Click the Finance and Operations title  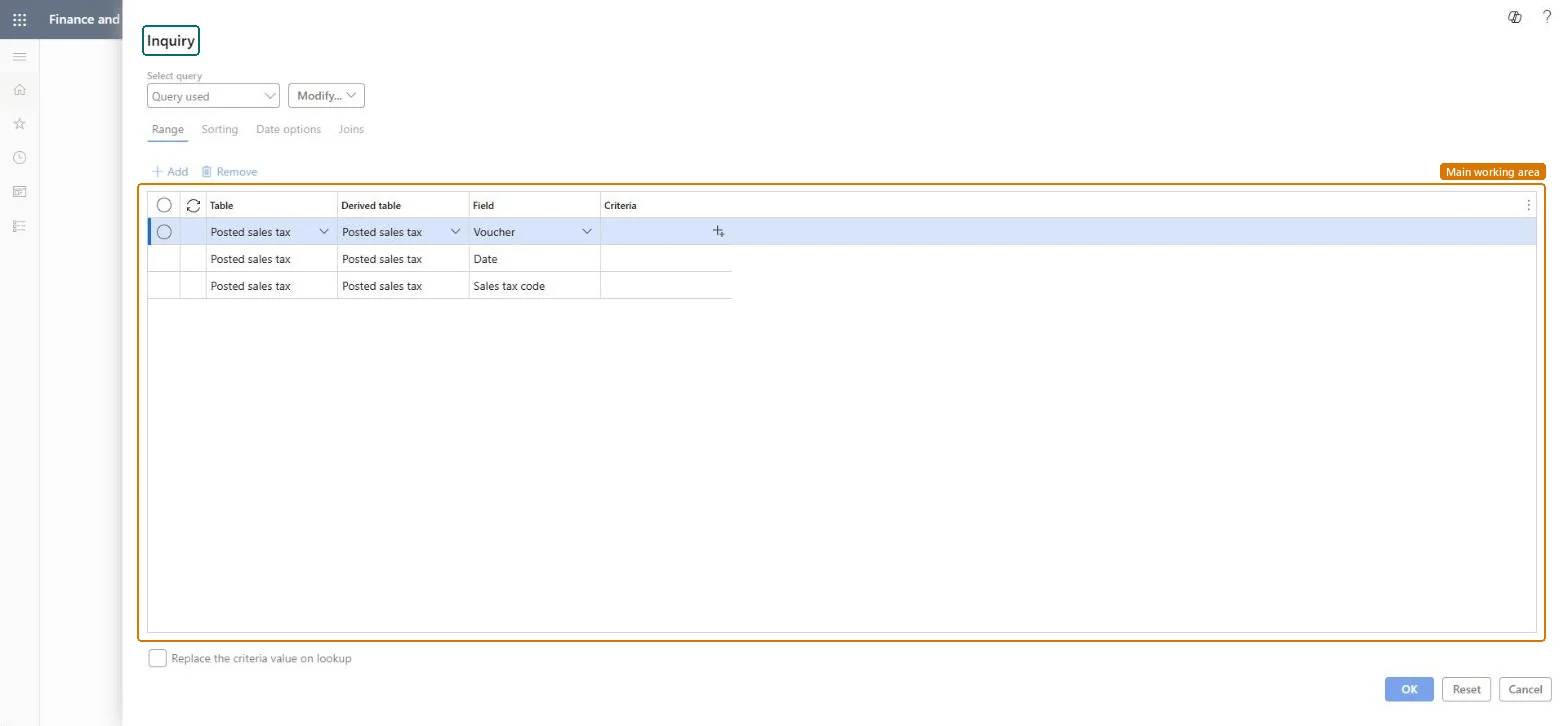pos(84,19)
